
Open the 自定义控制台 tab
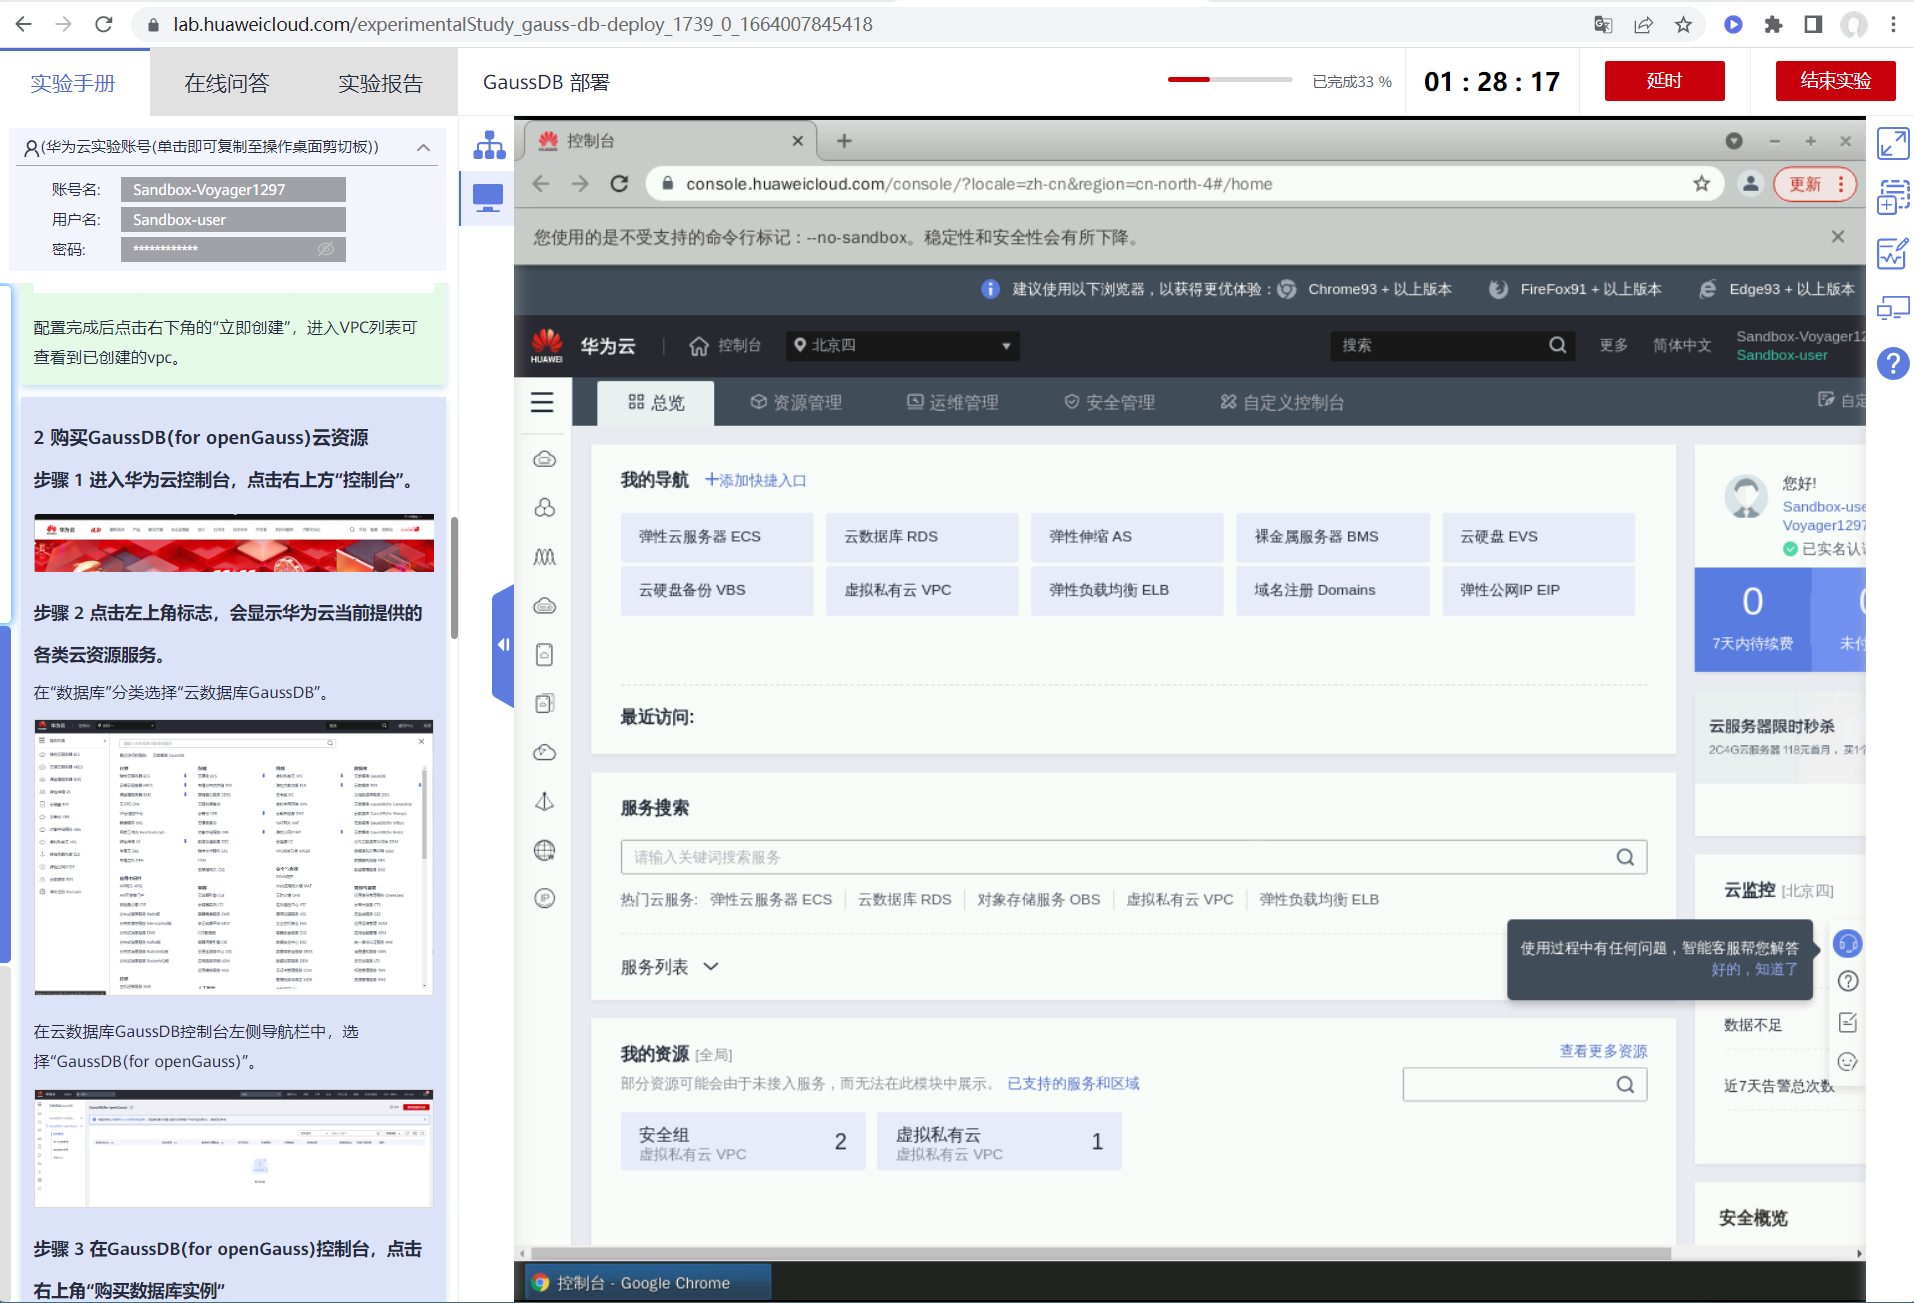(1282, 402)
